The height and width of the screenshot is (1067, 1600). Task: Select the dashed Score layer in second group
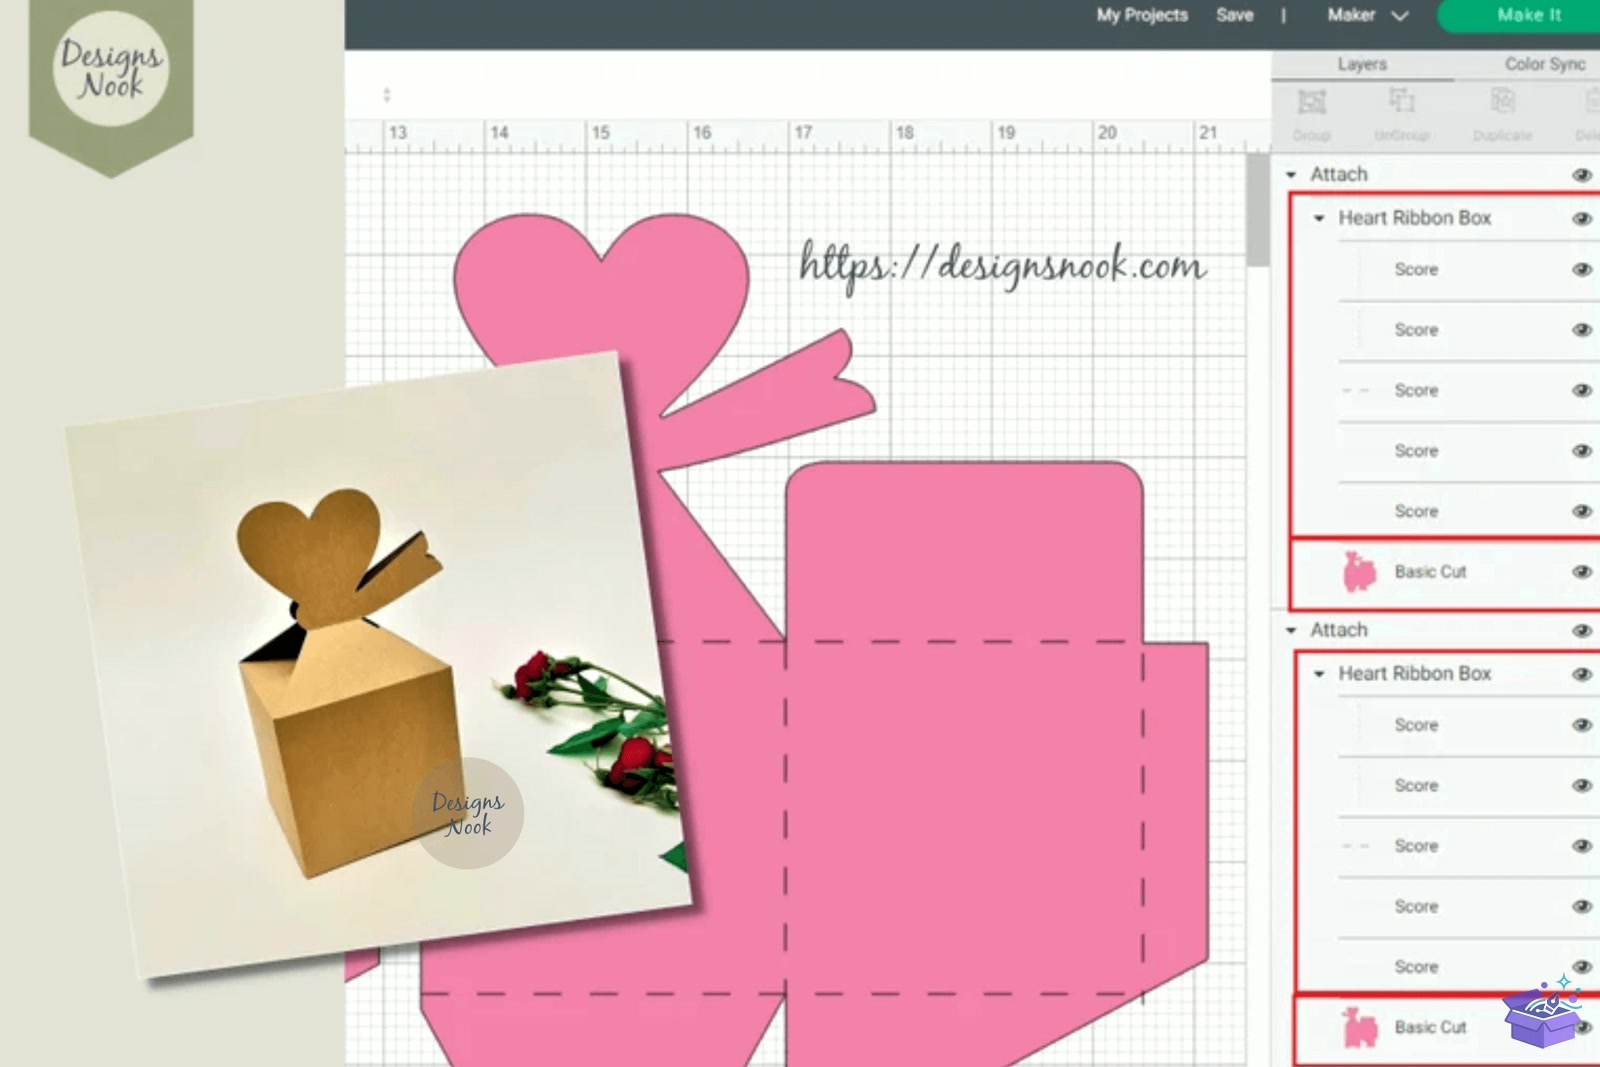(x=1416, y=847)
